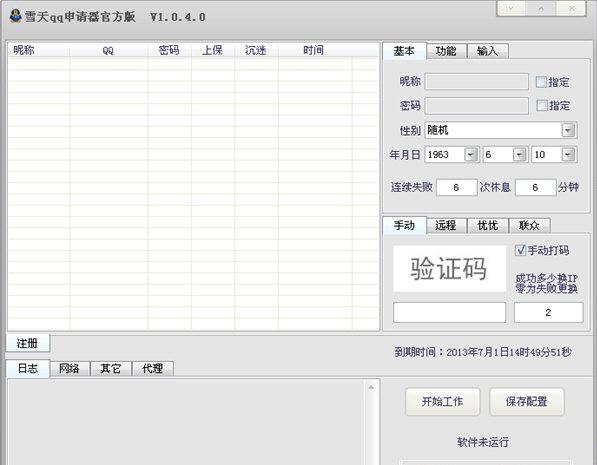Select the 手动 captcha tab
Viewport: 597px width, 465px height.
pyautogui.click(x=404, y=225)
